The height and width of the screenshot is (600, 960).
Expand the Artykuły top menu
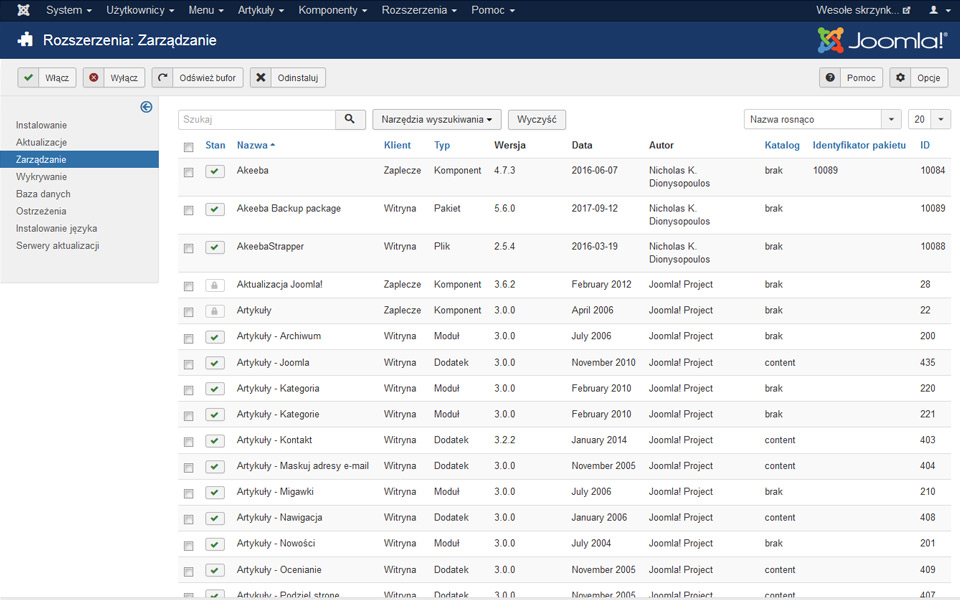click(x=261, y=10)
